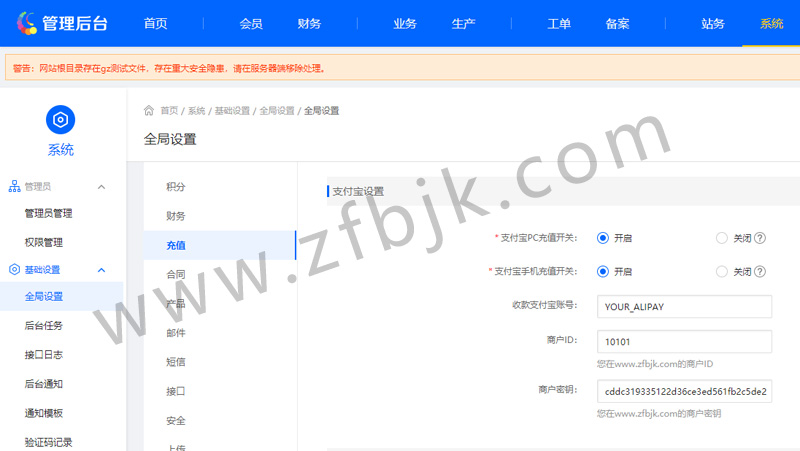This screenshot has width=800, height=451.
Task: Open 业务 in top navigation
Action: [405, 23]
